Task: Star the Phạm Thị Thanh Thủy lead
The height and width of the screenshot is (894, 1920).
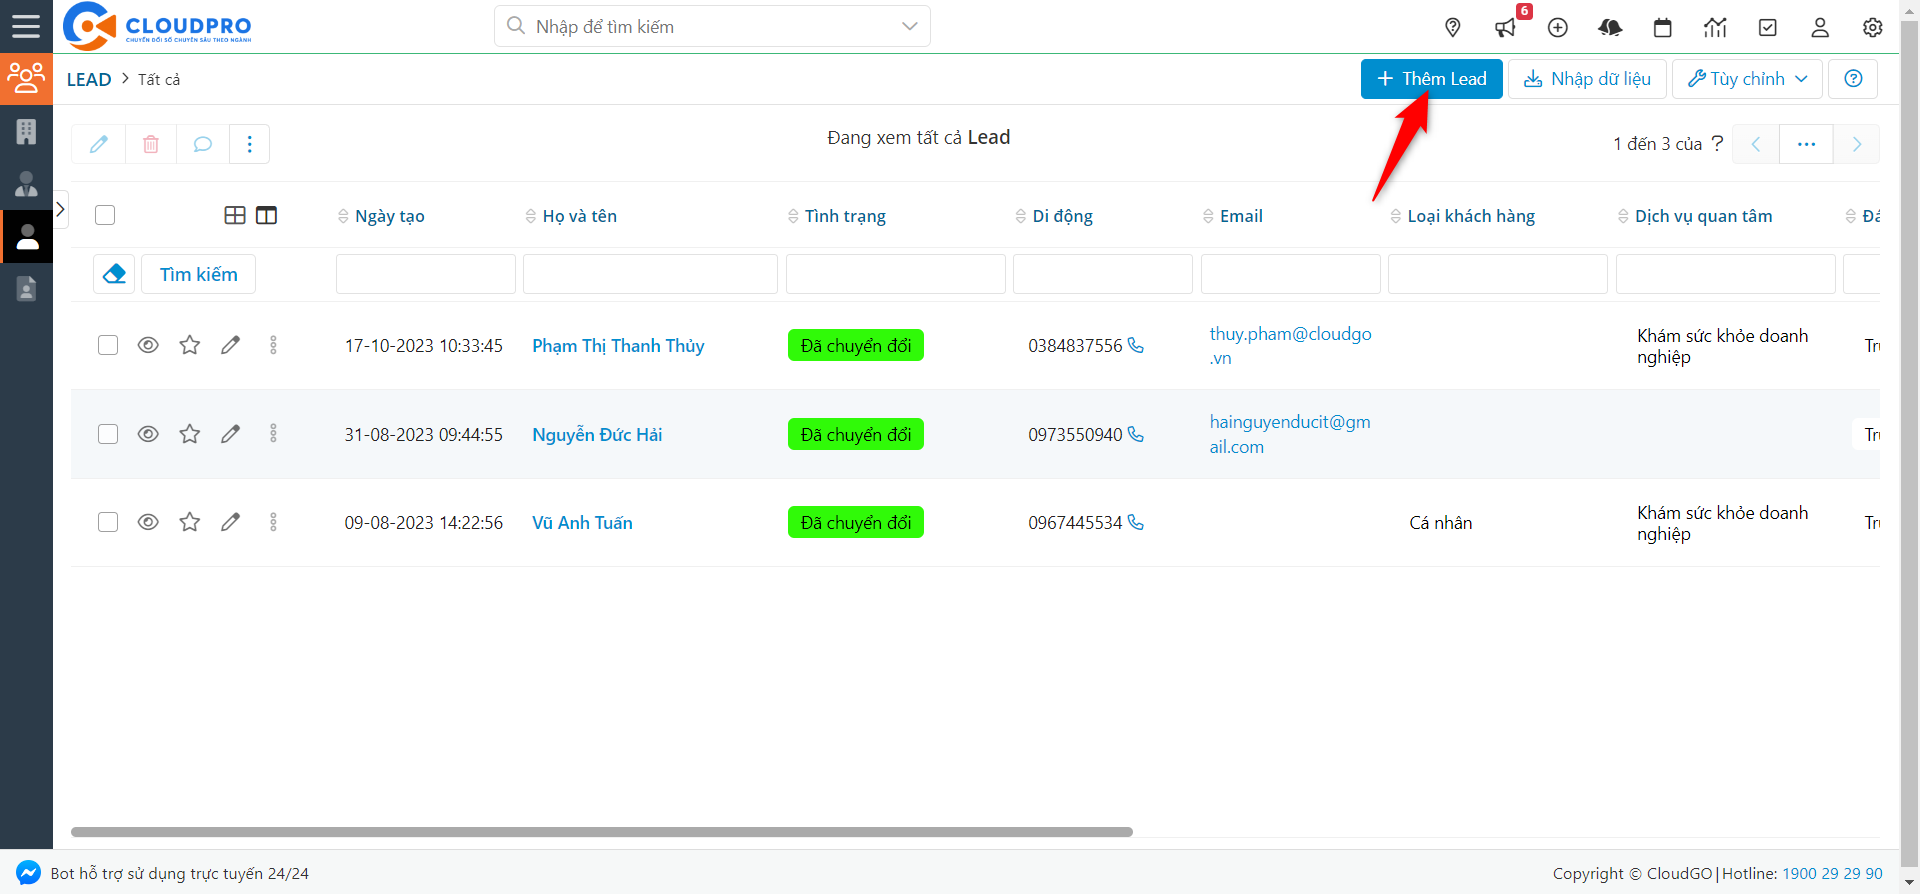Action: point(190,345)
